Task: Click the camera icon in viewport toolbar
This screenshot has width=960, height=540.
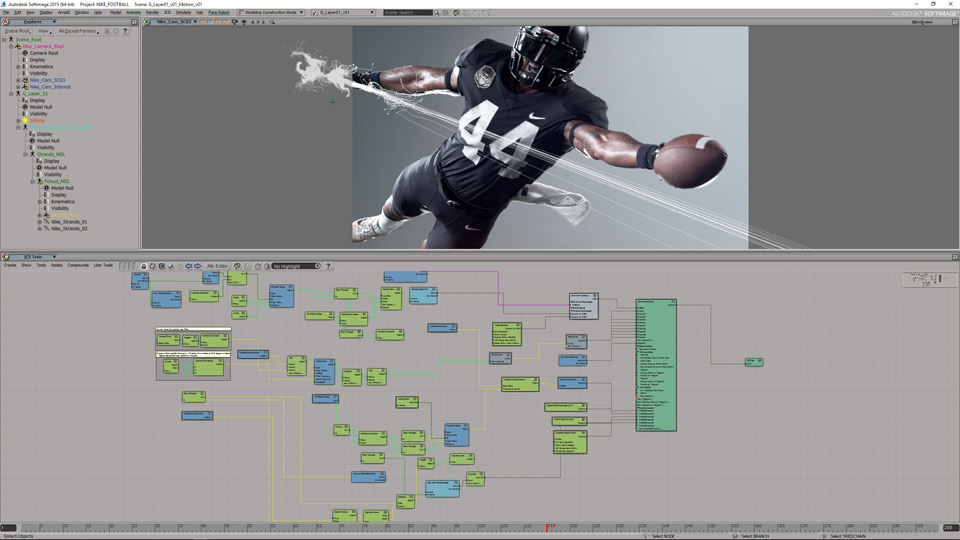Action: (x=234, y=22)
